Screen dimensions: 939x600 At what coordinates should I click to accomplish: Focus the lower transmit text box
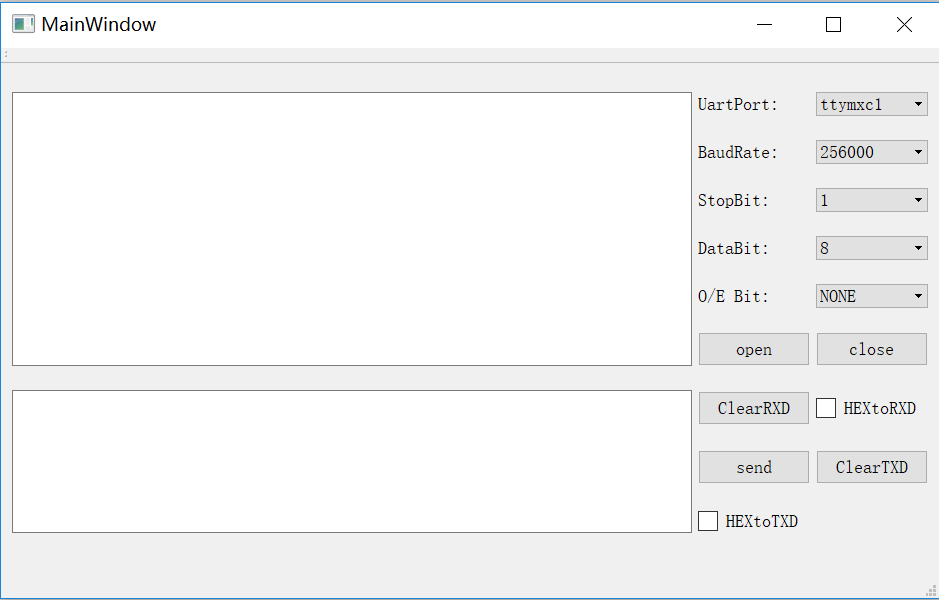point(351,461)
